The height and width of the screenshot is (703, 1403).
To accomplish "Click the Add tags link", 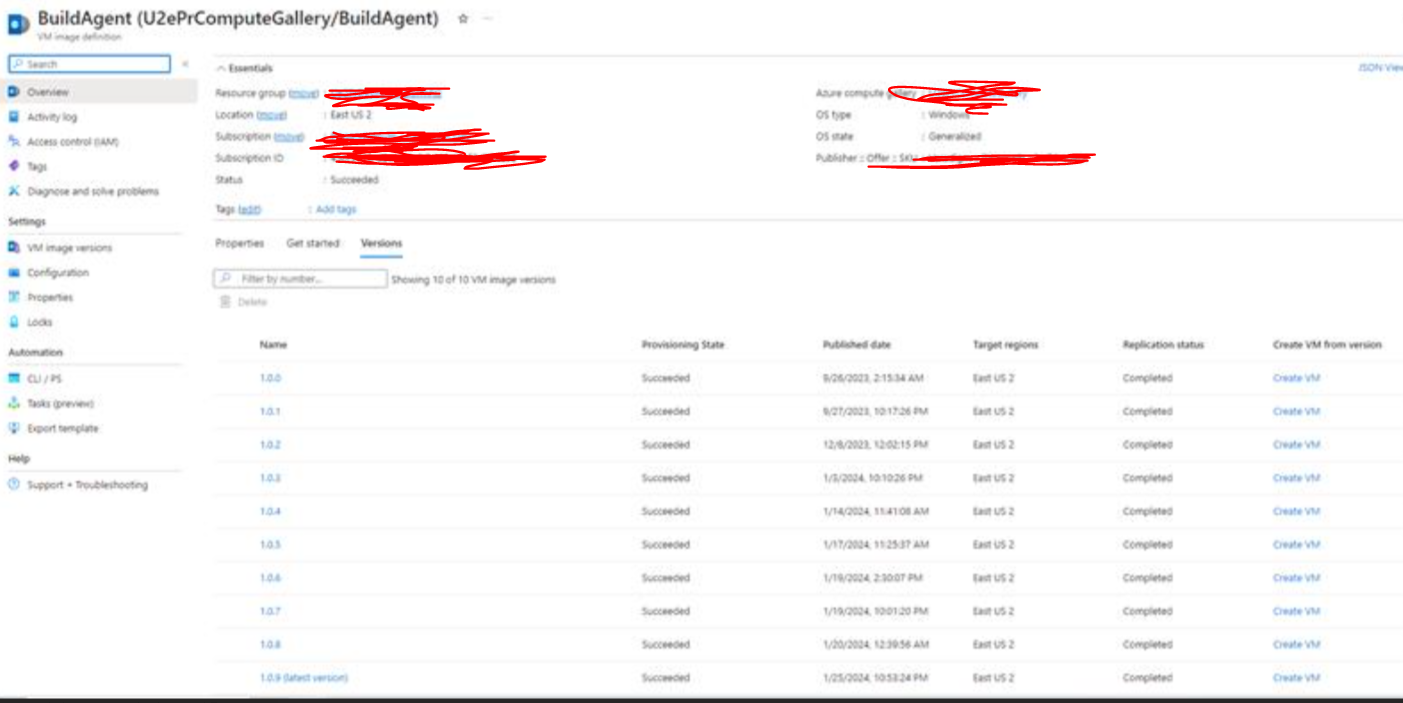I will (336, 209).
